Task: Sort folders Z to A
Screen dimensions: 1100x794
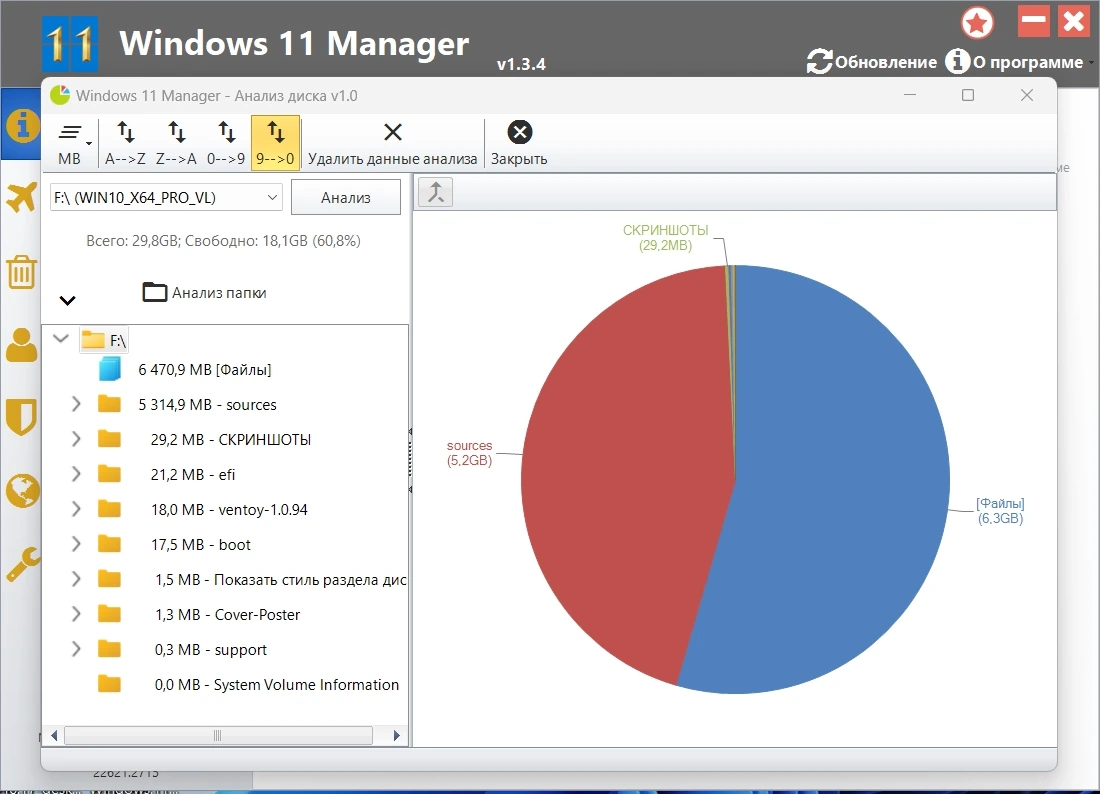Action: pyautogui.click(x=176, y=143)
